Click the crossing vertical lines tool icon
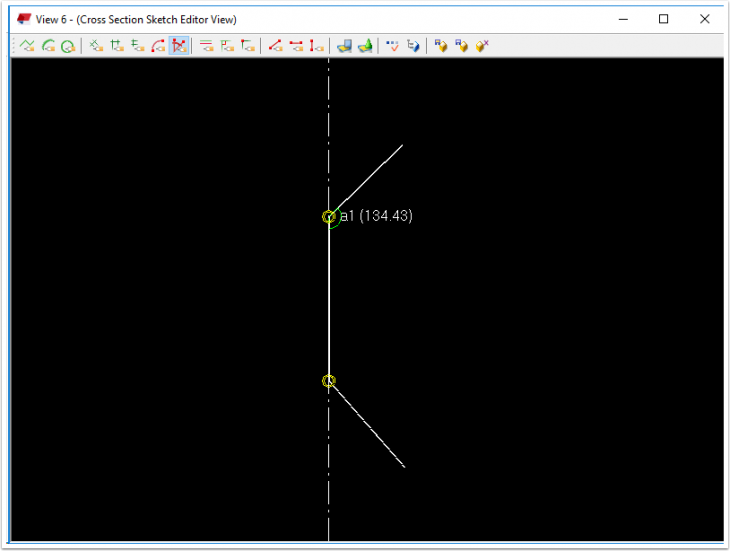Viewport: 730px width, 551px height. (x=117, y=46)
